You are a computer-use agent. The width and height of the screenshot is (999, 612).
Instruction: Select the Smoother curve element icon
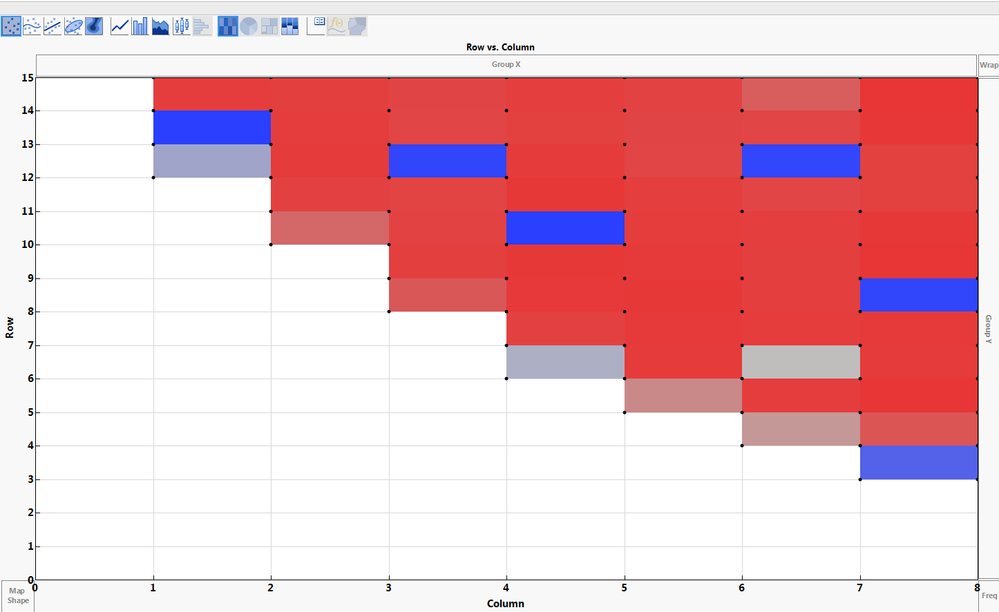(32, 26)
